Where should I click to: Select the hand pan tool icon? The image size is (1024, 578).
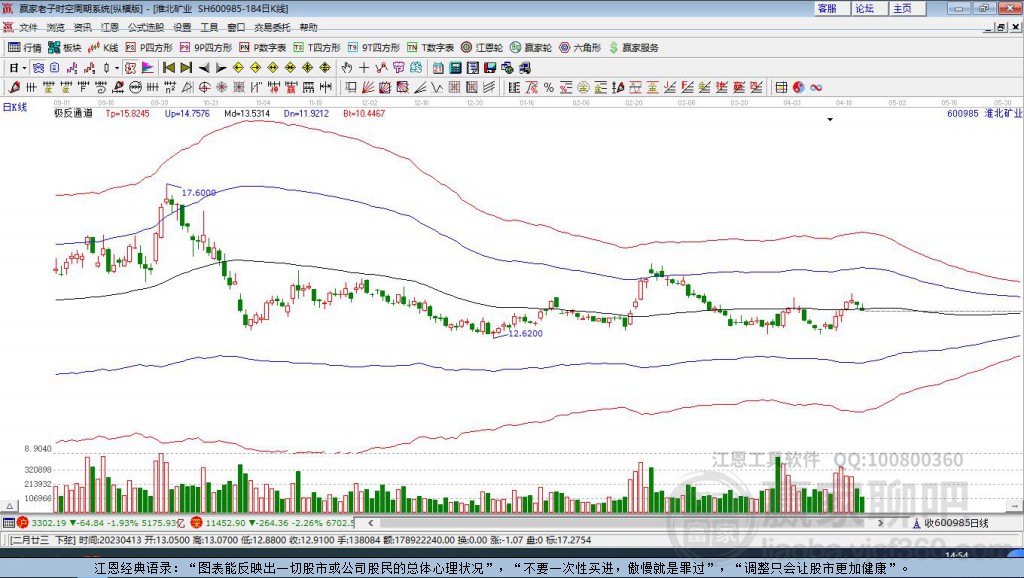[x=347, y=68]
